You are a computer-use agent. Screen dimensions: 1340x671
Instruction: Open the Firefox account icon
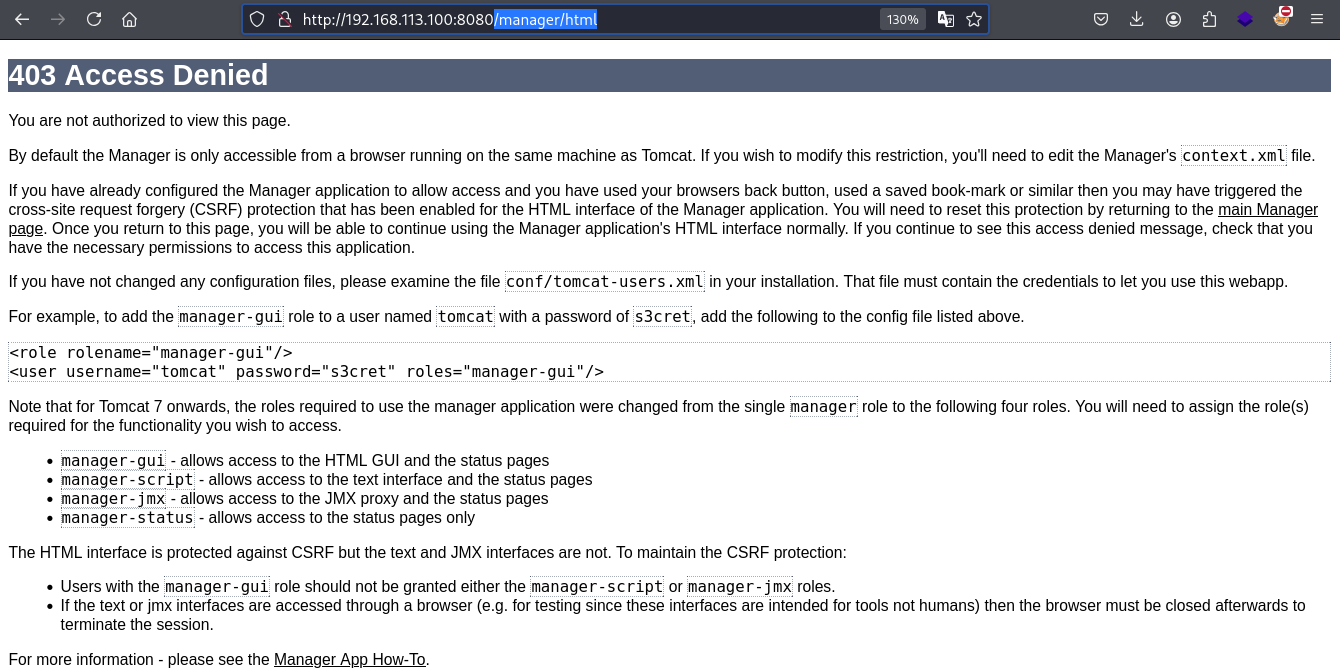(1173, 19)
